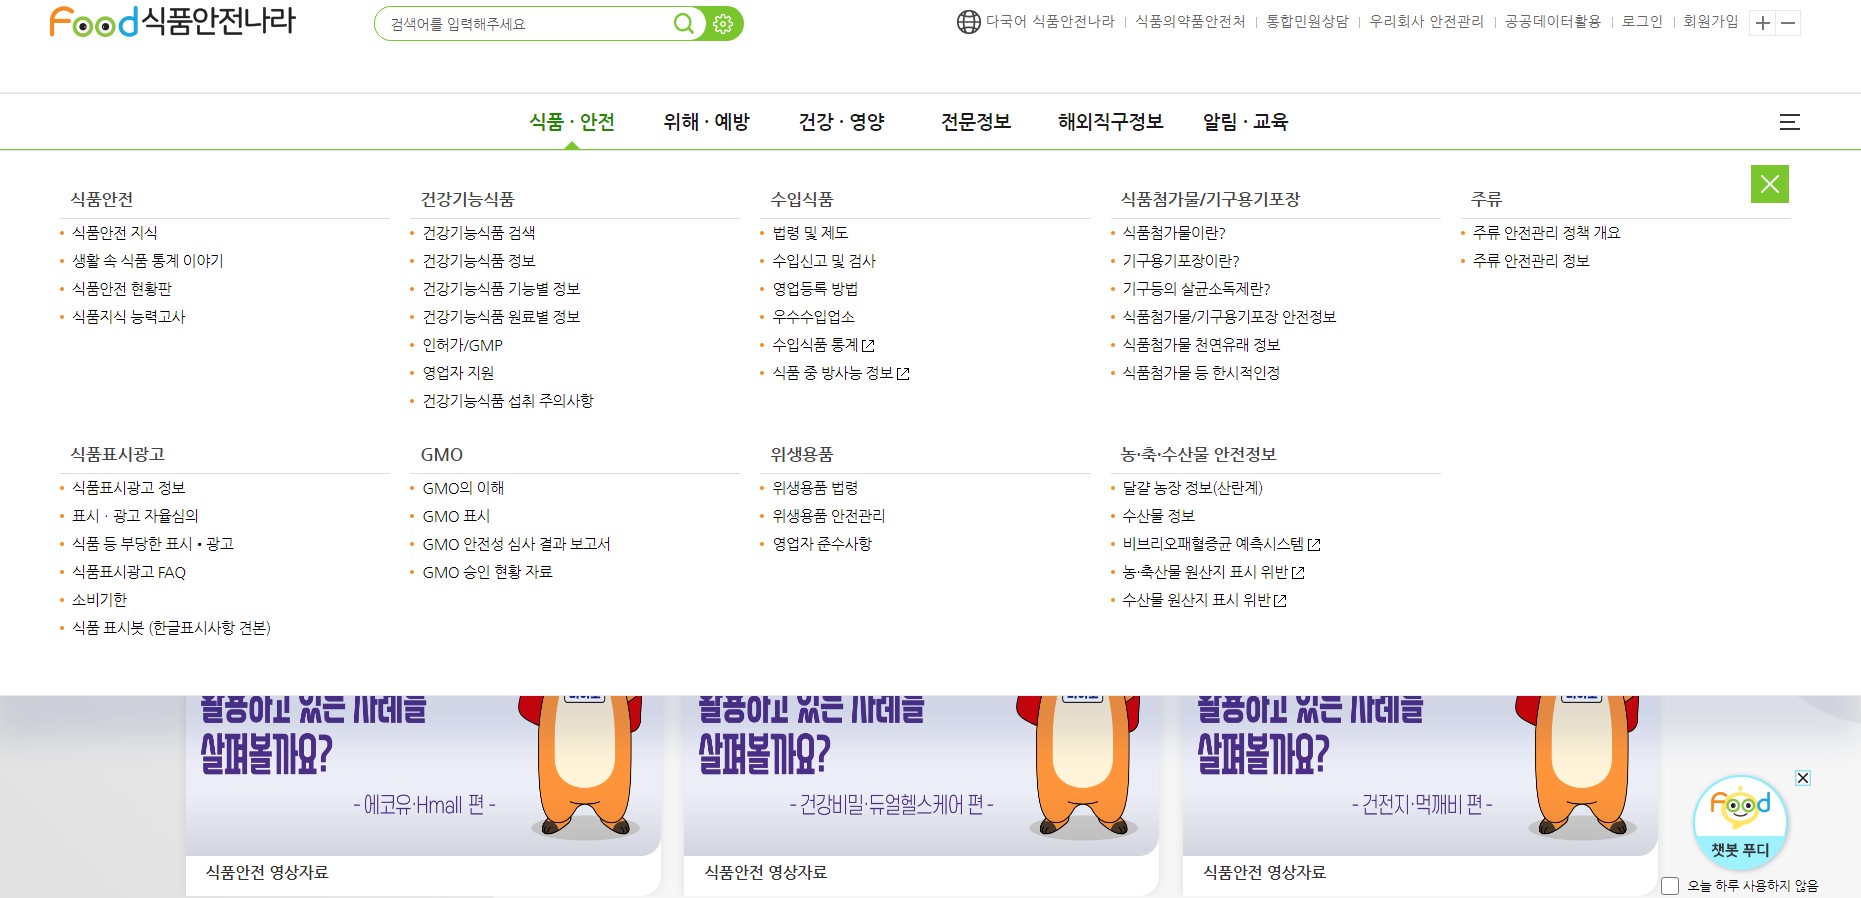
Task: Open 식품표시광고 정보 item
Action: [x=129, y=488]
